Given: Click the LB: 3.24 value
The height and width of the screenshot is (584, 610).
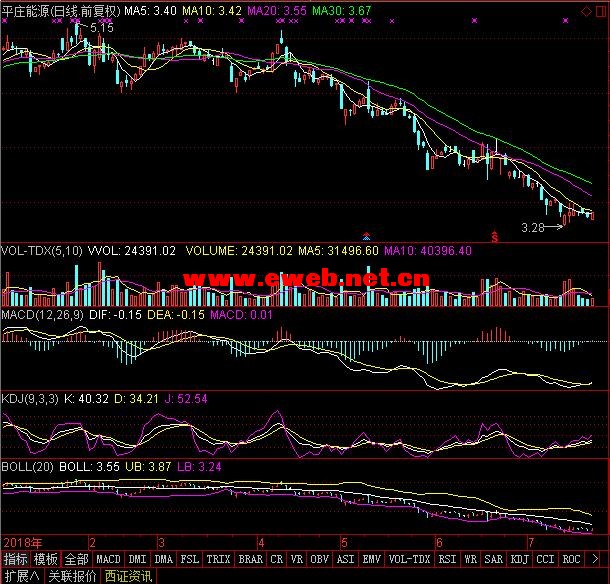Looking at the screenshot, I should click(x=199, y=466).
